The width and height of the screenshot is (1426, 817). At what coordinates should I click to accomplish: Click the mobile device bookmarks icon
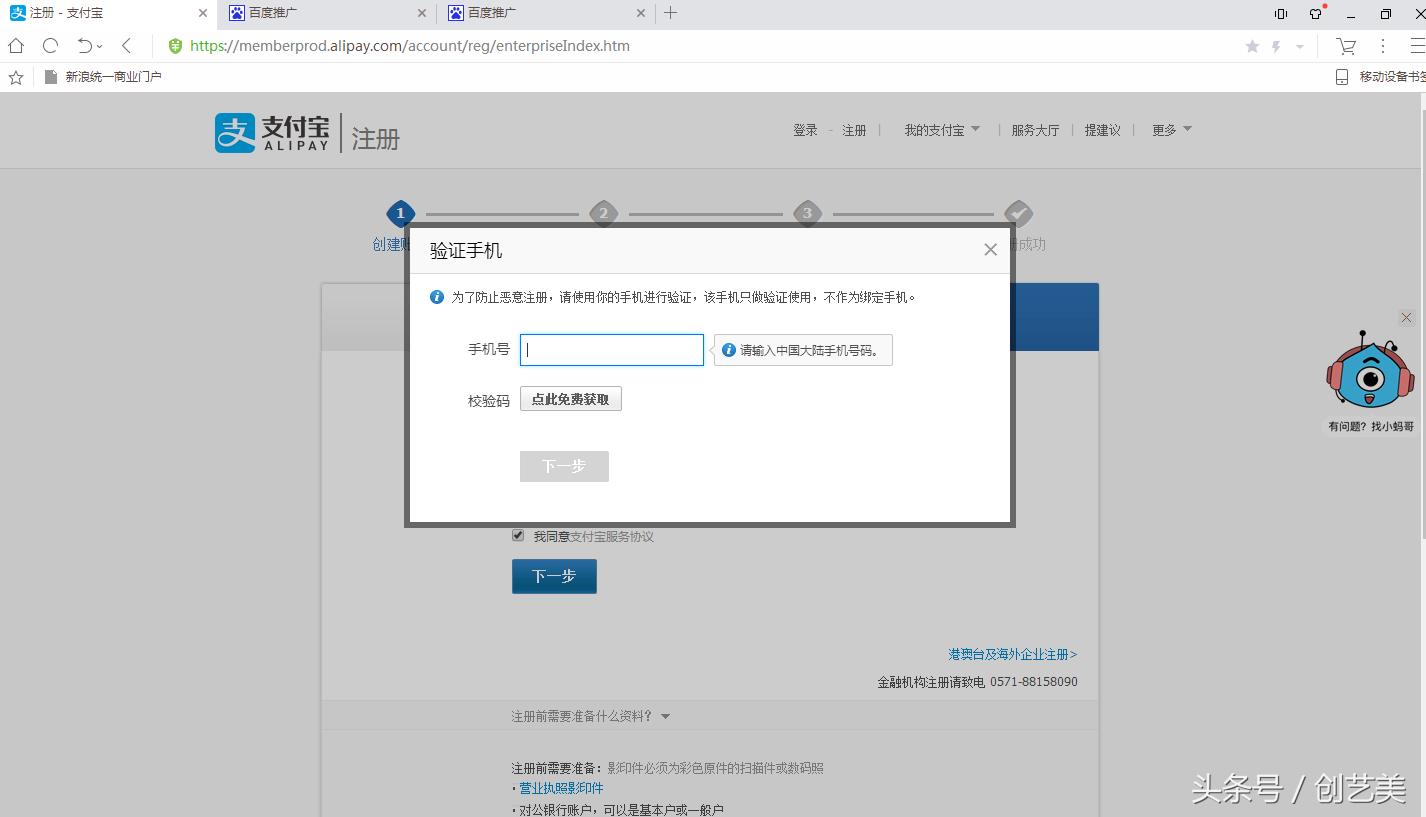1341,75
